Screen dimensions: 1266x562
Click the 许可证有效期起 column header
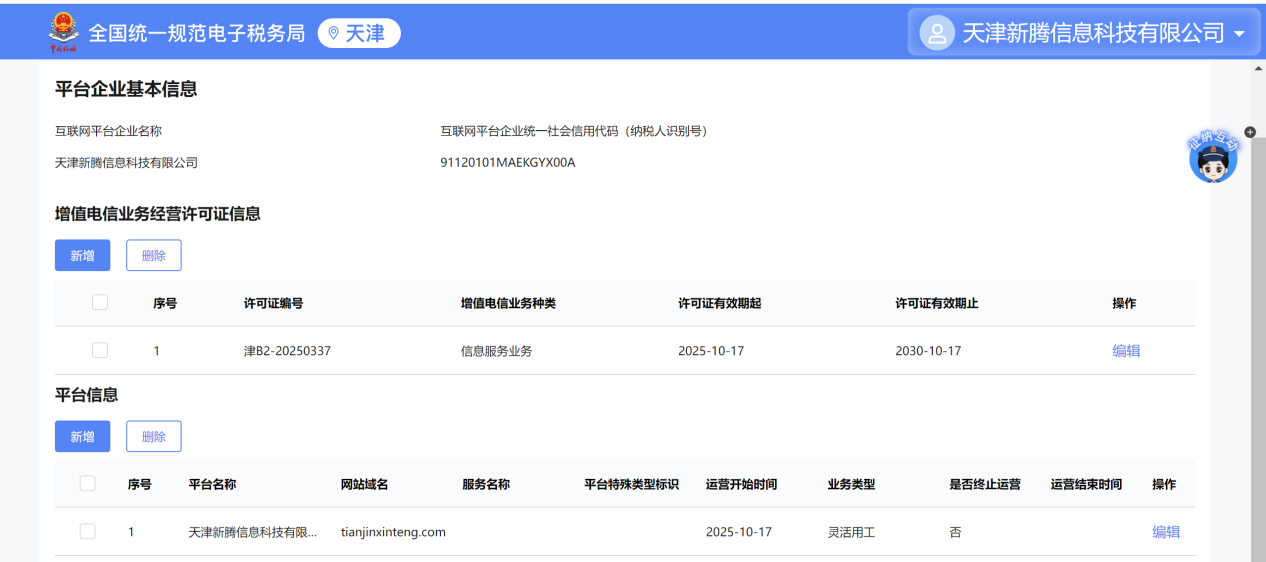coord(720,303)
